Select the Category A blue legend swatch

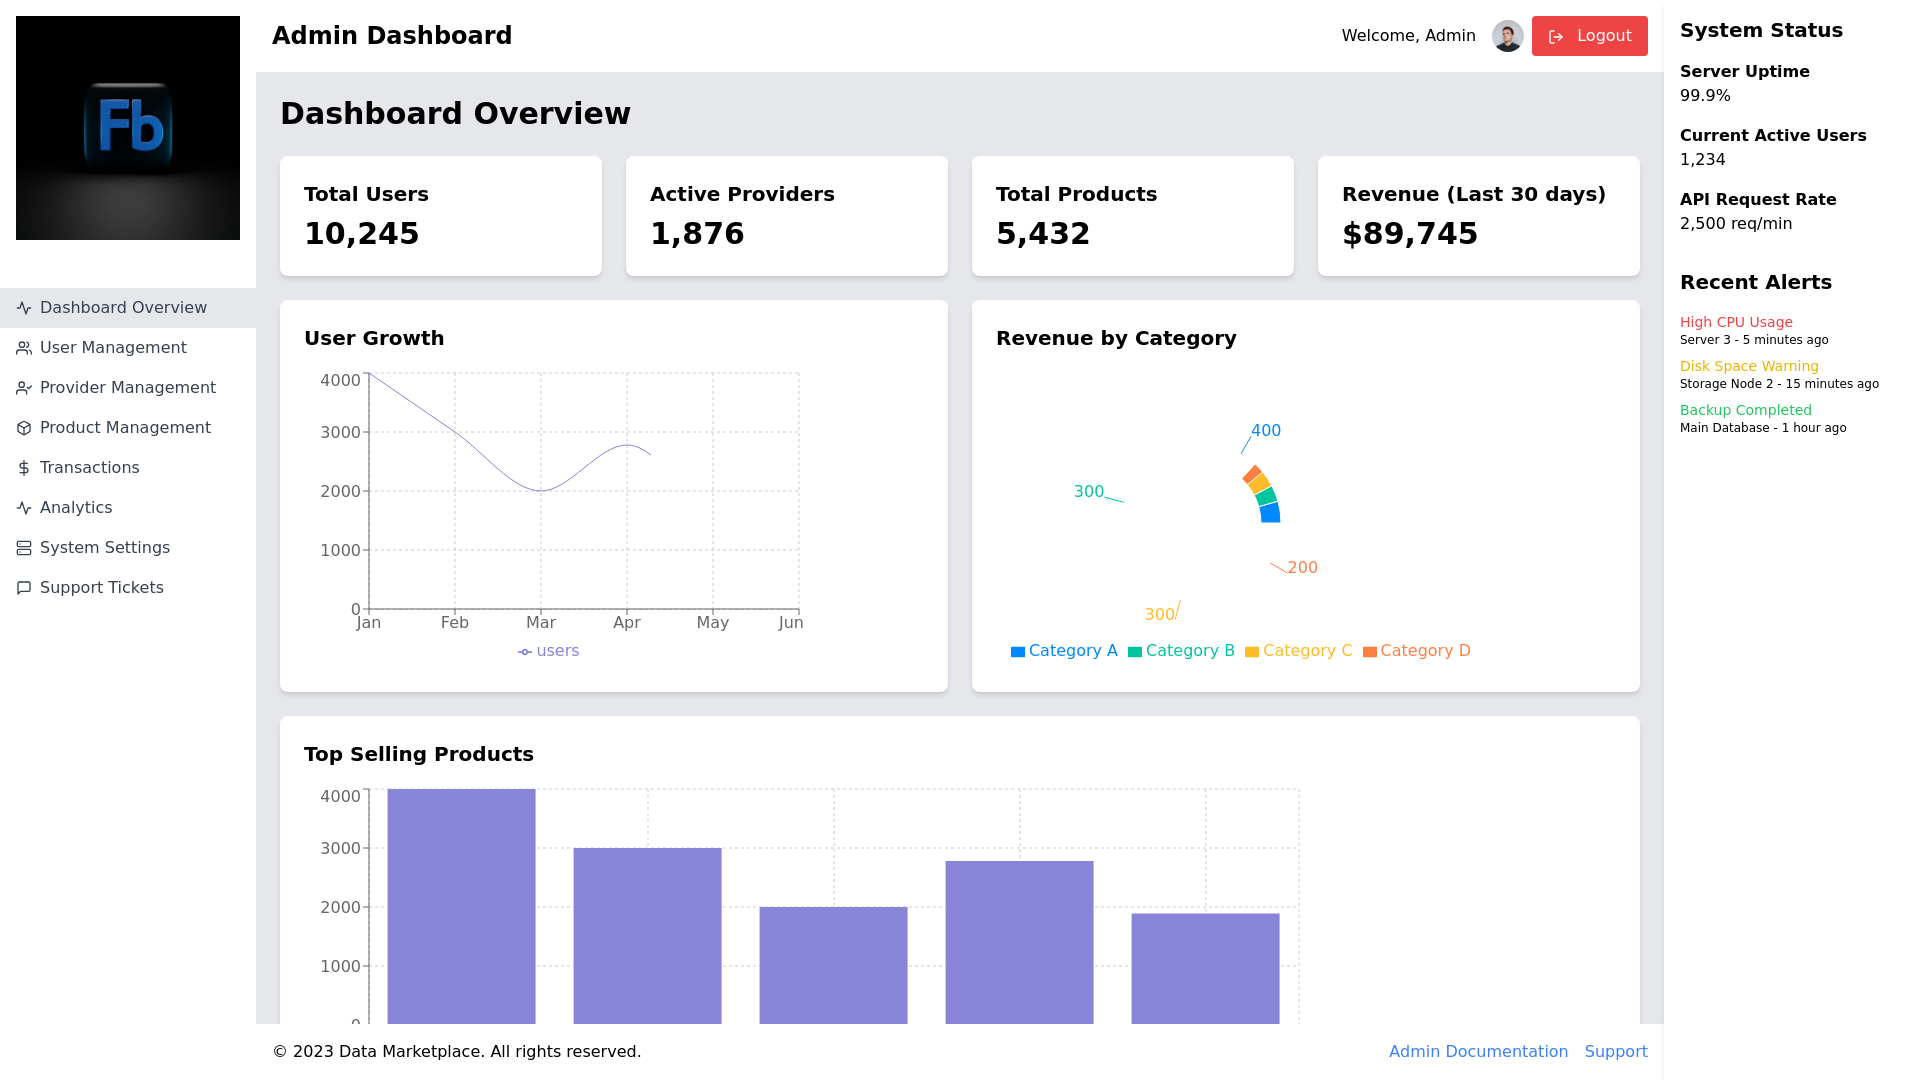click(1018, 652)
